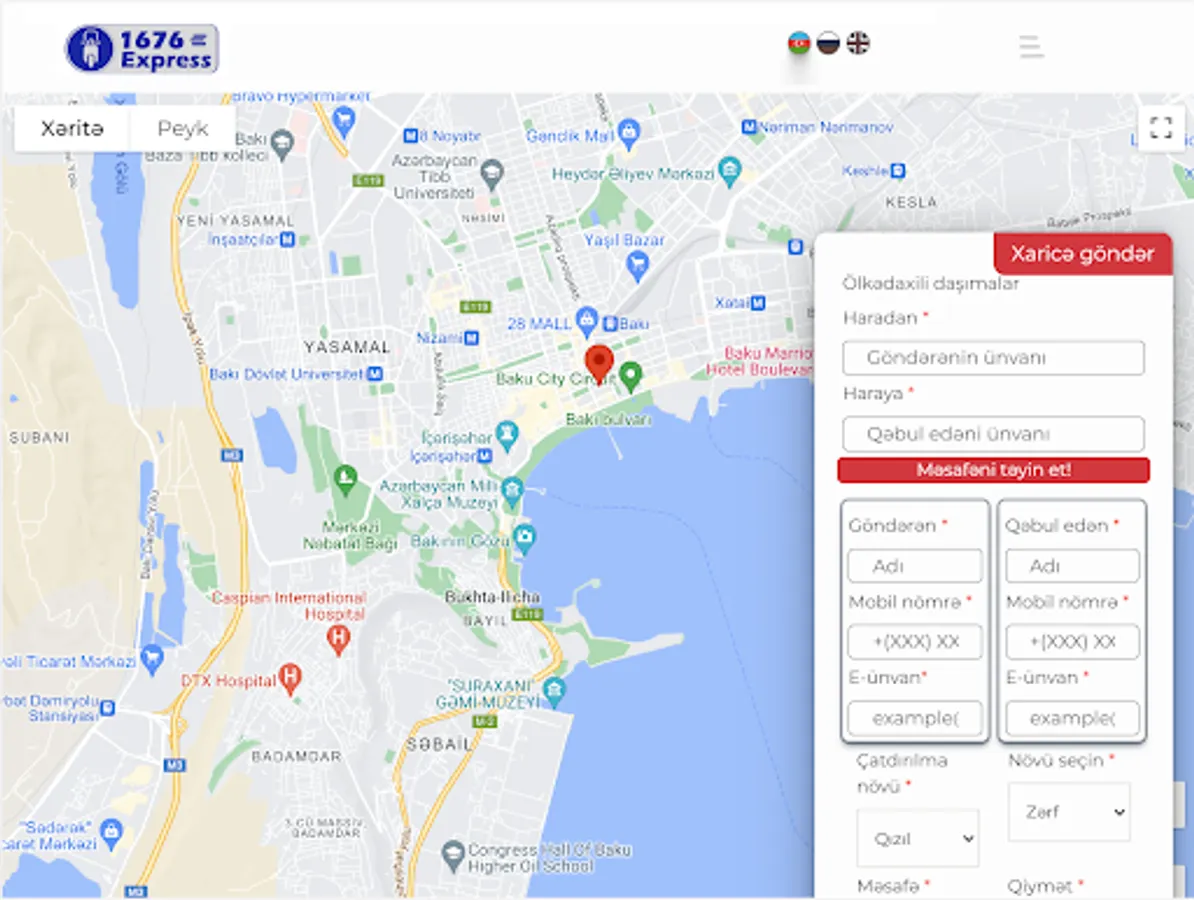
Task: Click the Mərkəzi Nəbatat Bağı green marker
Action: point(345,480)
